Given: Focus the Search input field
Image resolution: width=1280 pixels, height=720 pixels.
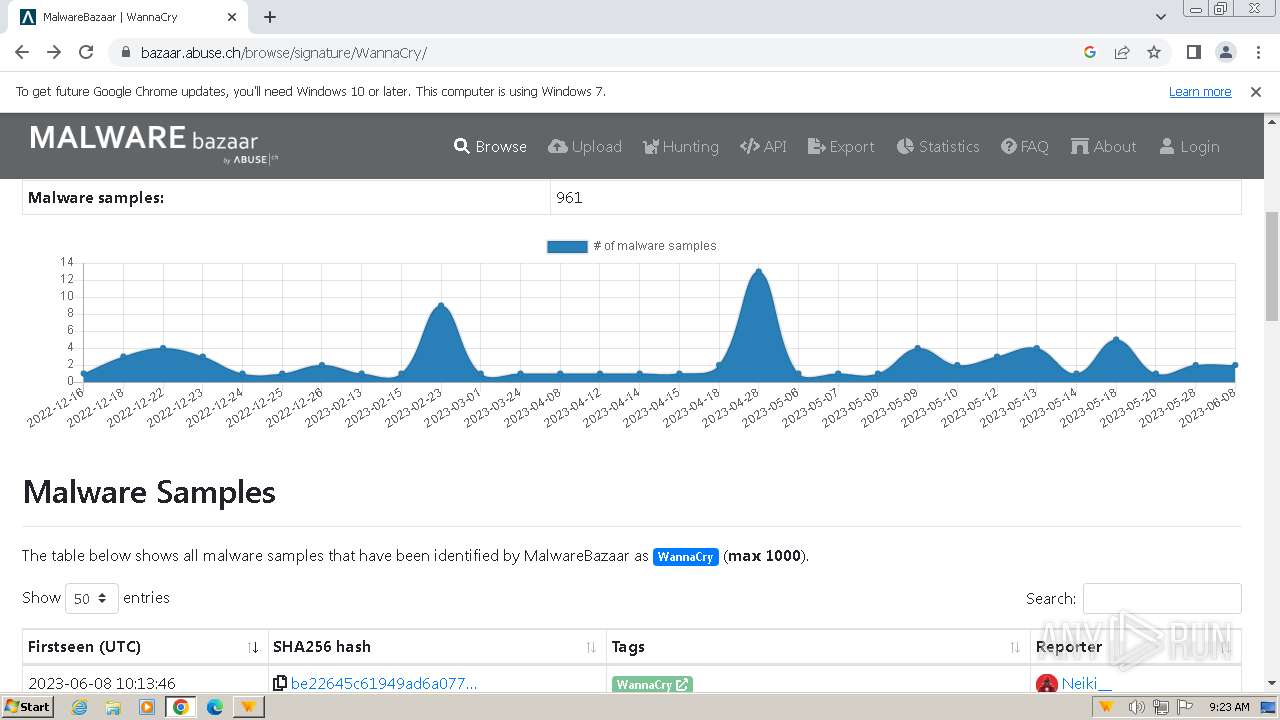Looking at the screenshot, I should click(x=1162, y=598).
